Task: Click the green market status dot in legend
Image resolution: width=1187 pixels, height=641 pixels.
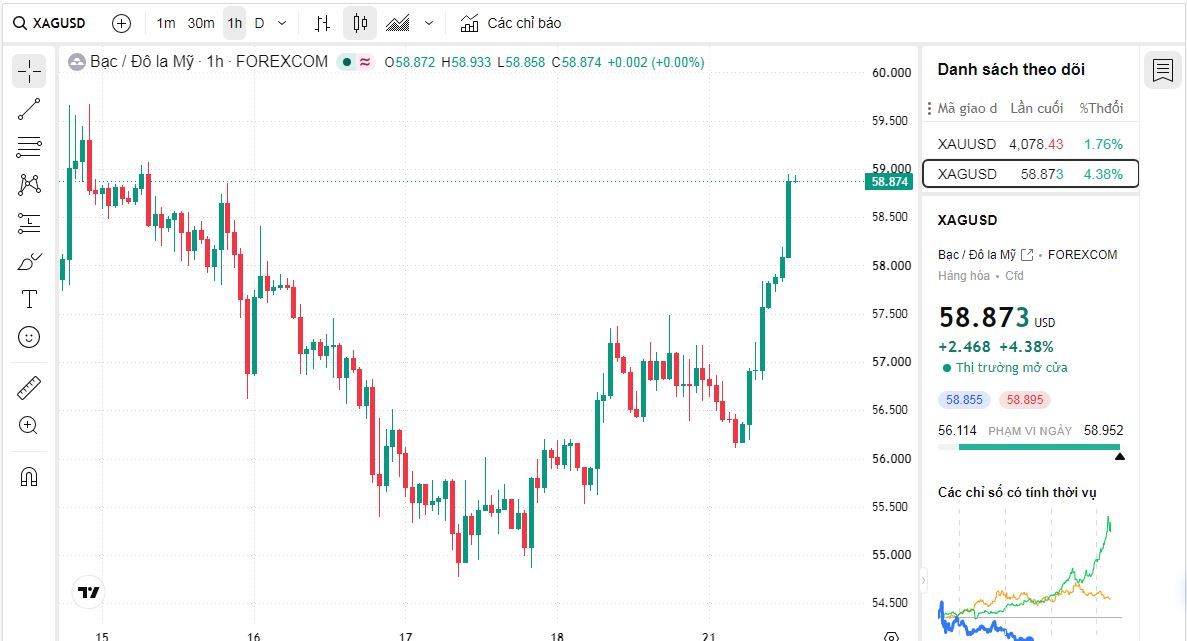Action: pos(346,62)
